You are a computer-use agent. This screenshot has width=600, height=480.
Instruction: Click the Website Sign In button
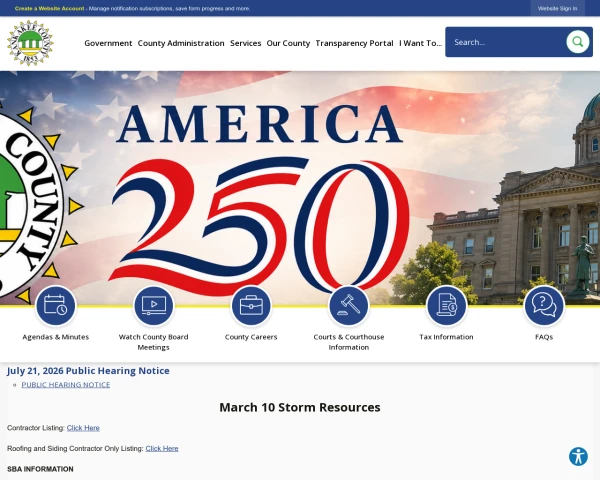[x=557, y=8]
